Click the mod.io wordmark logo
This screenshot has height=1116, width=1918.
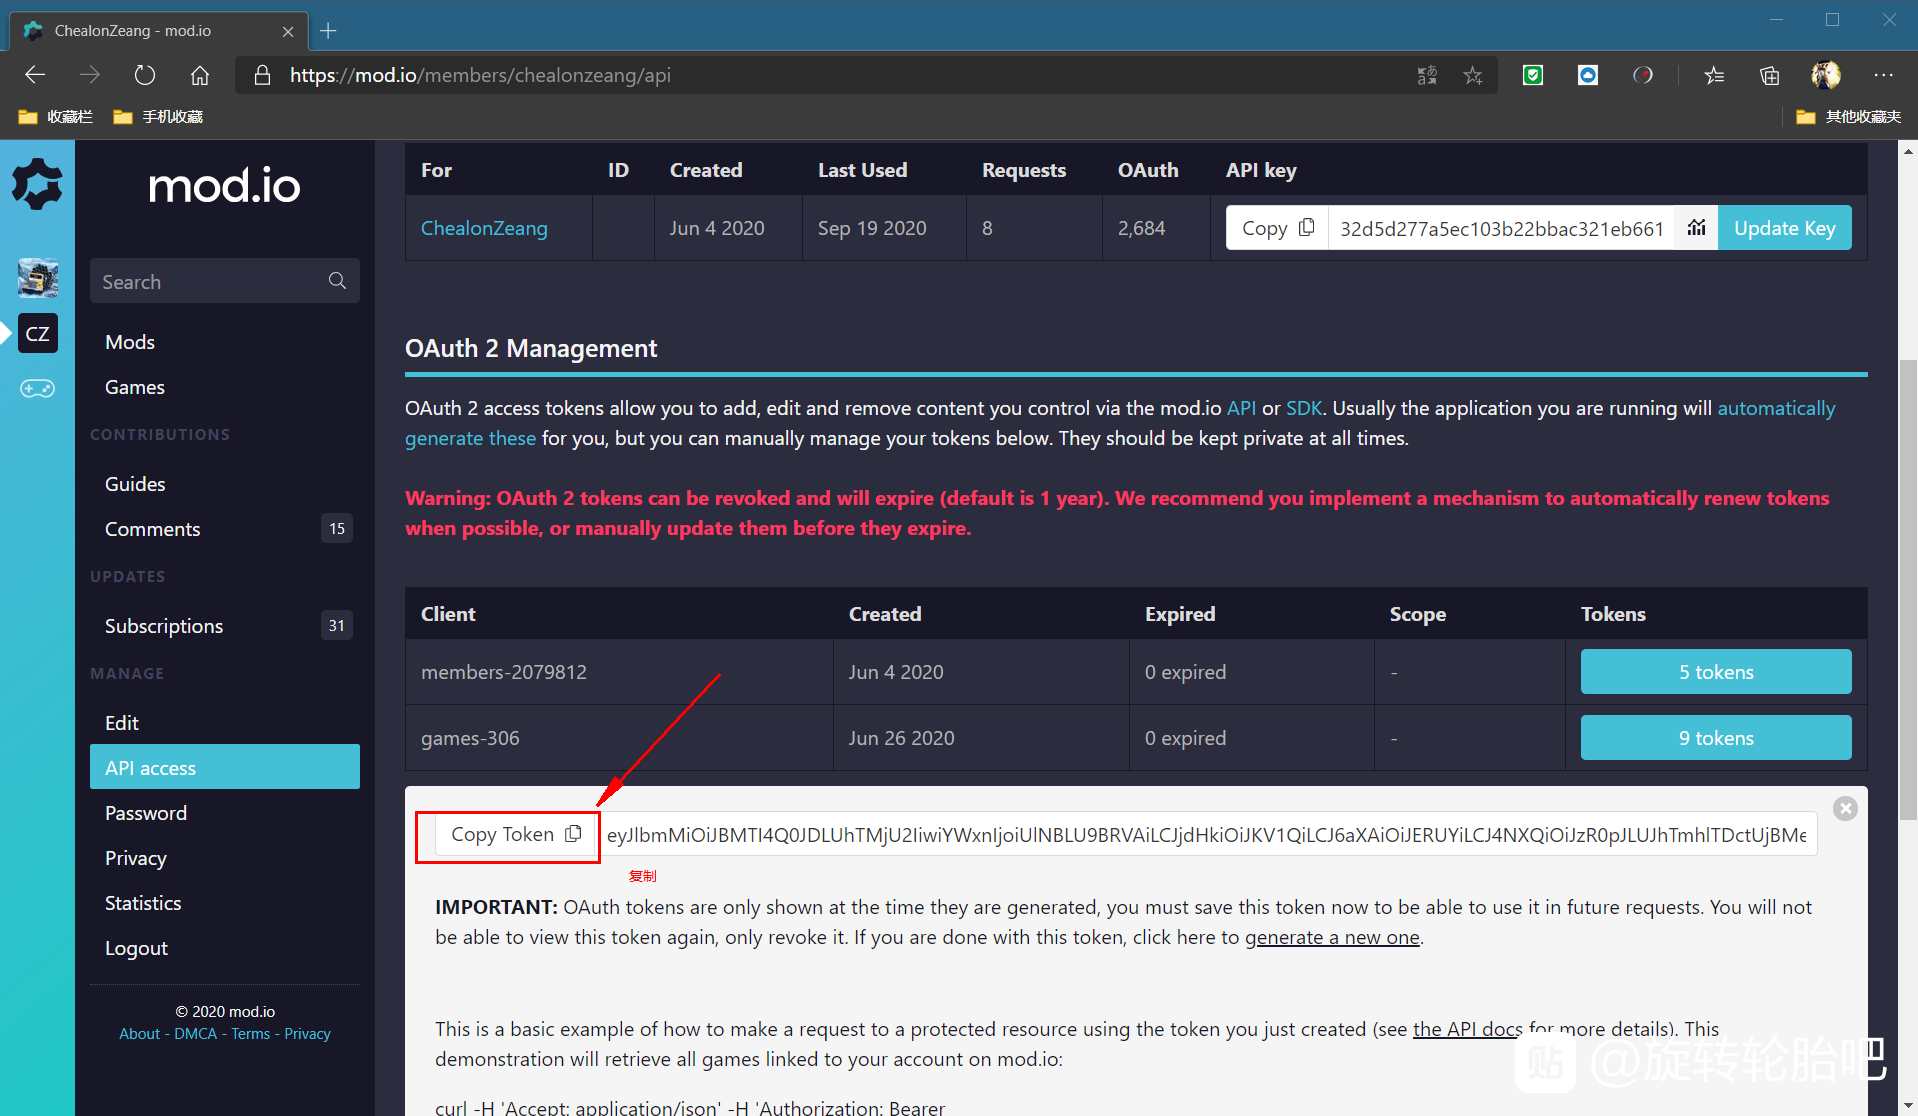(224, 186)
